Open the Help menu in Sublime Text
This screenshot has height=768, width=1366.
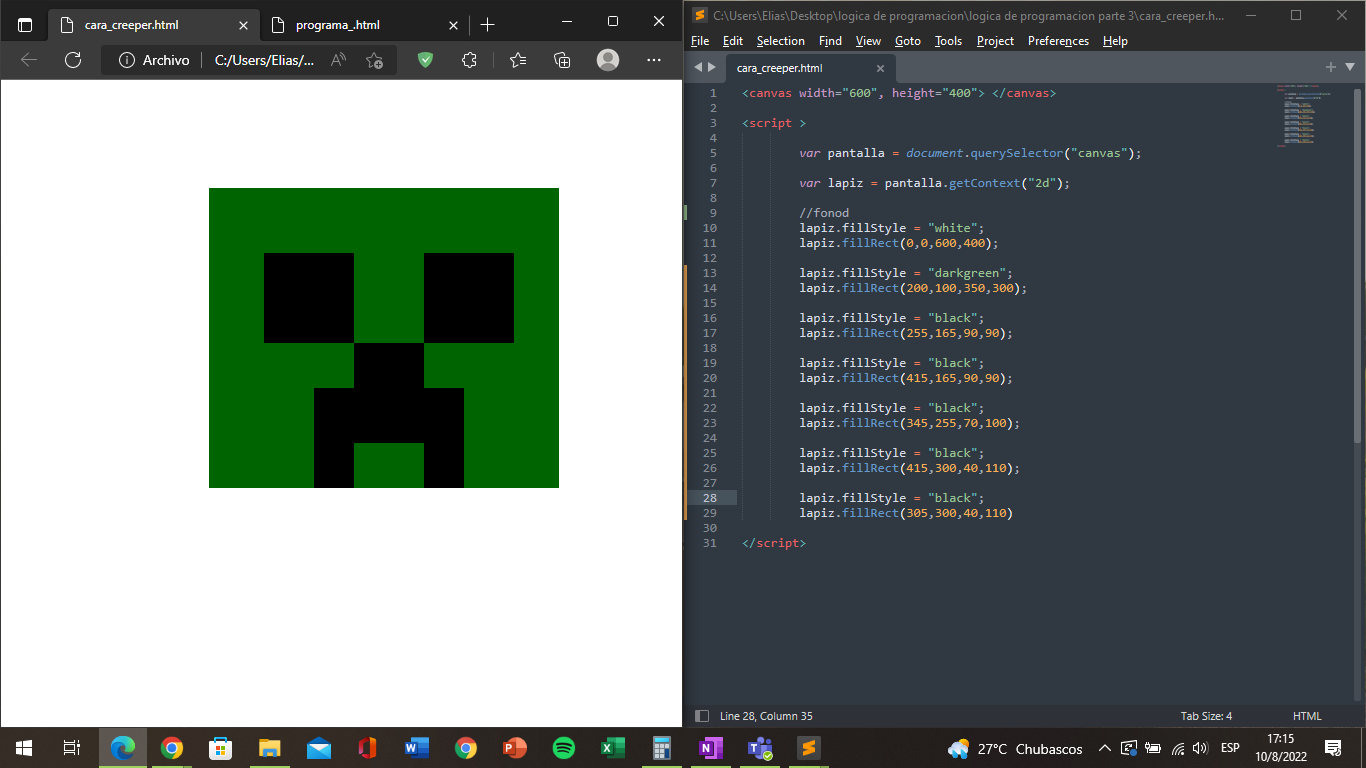[x=1115, y=41]
